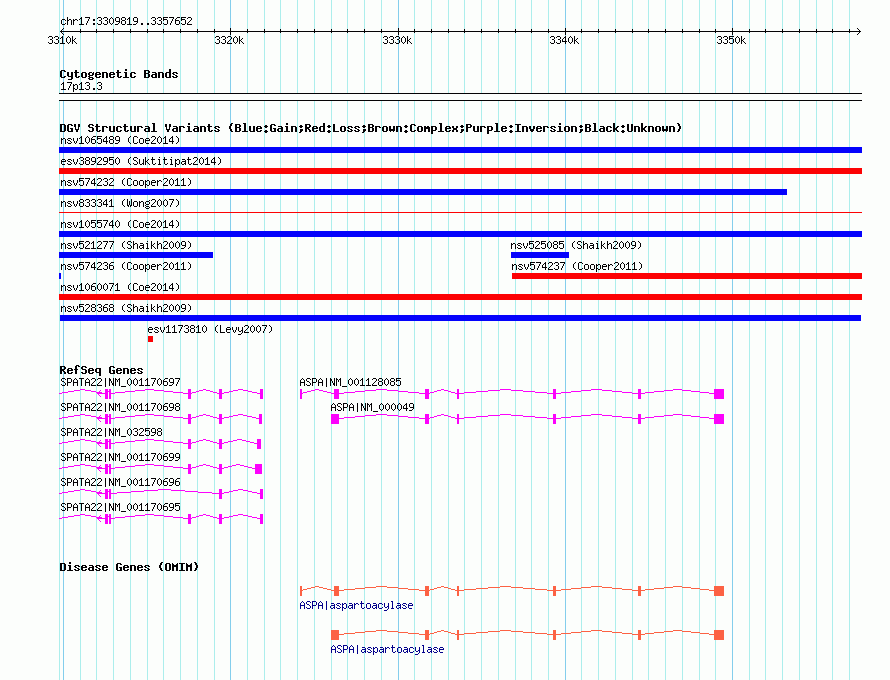Click the chr17:3309819..3357652 coordinate label
890x680 pixels.
click(126, 21)
